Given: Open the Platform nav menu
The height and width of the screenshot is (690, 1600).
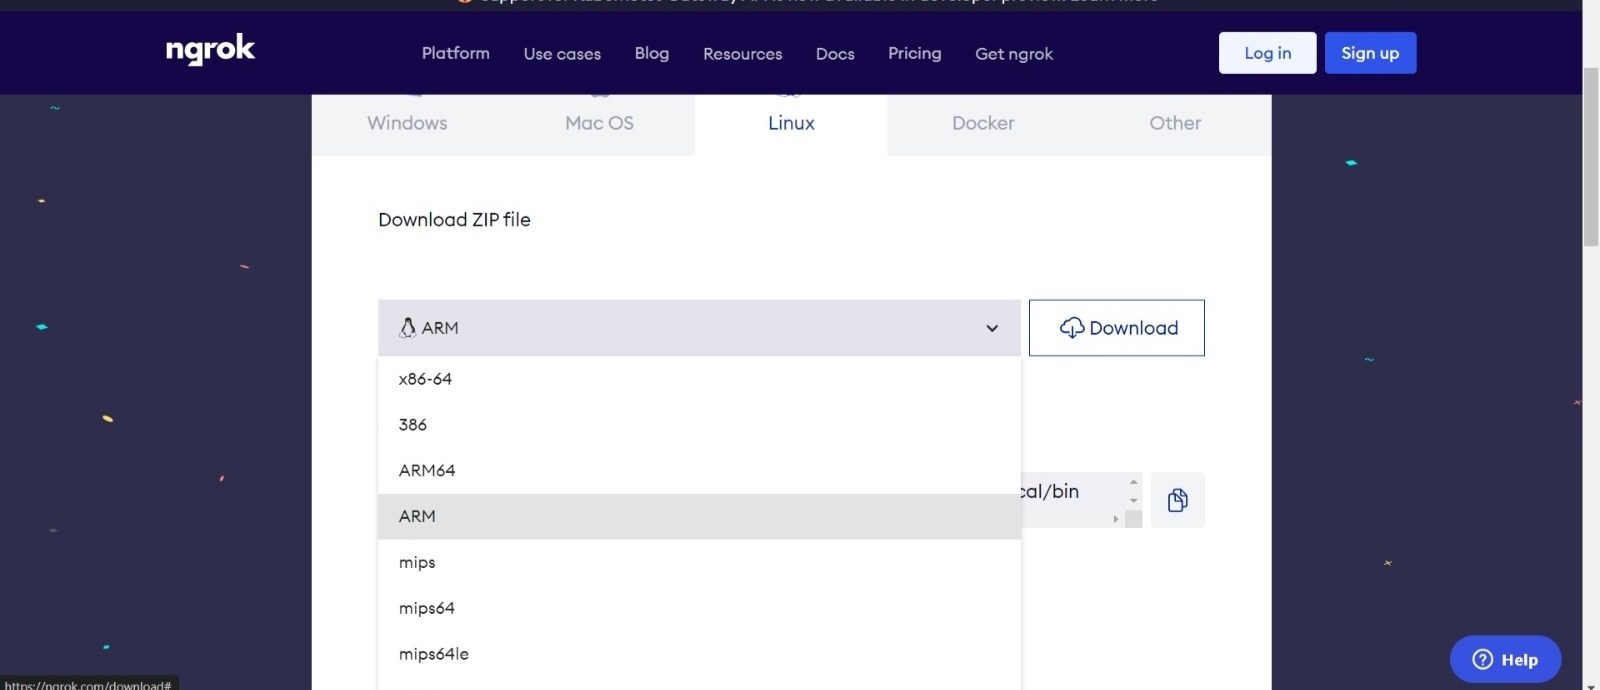Looking at the screenshot, I should click(456, 53).
